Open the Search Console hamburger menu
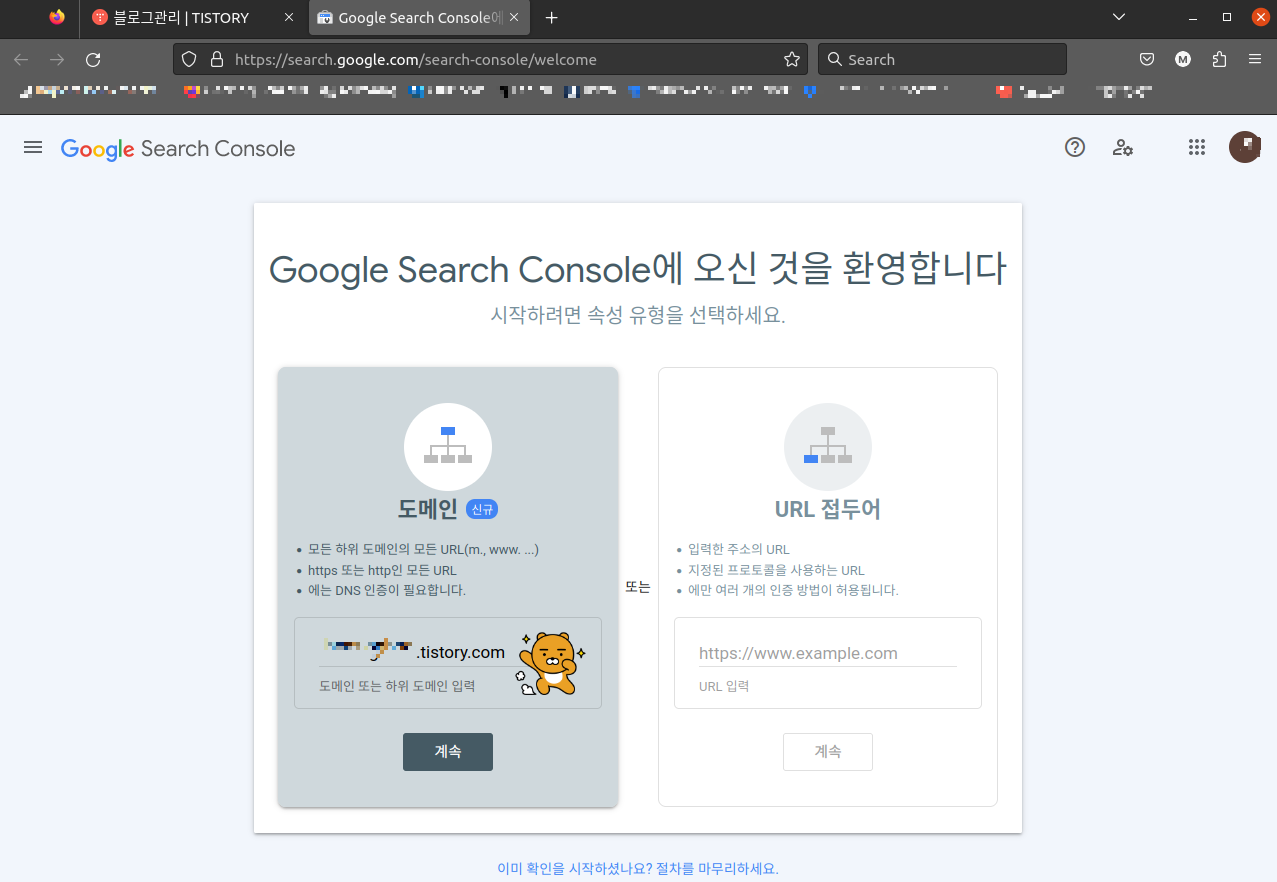Viewport: 1277px width, 882px height. 33,148
